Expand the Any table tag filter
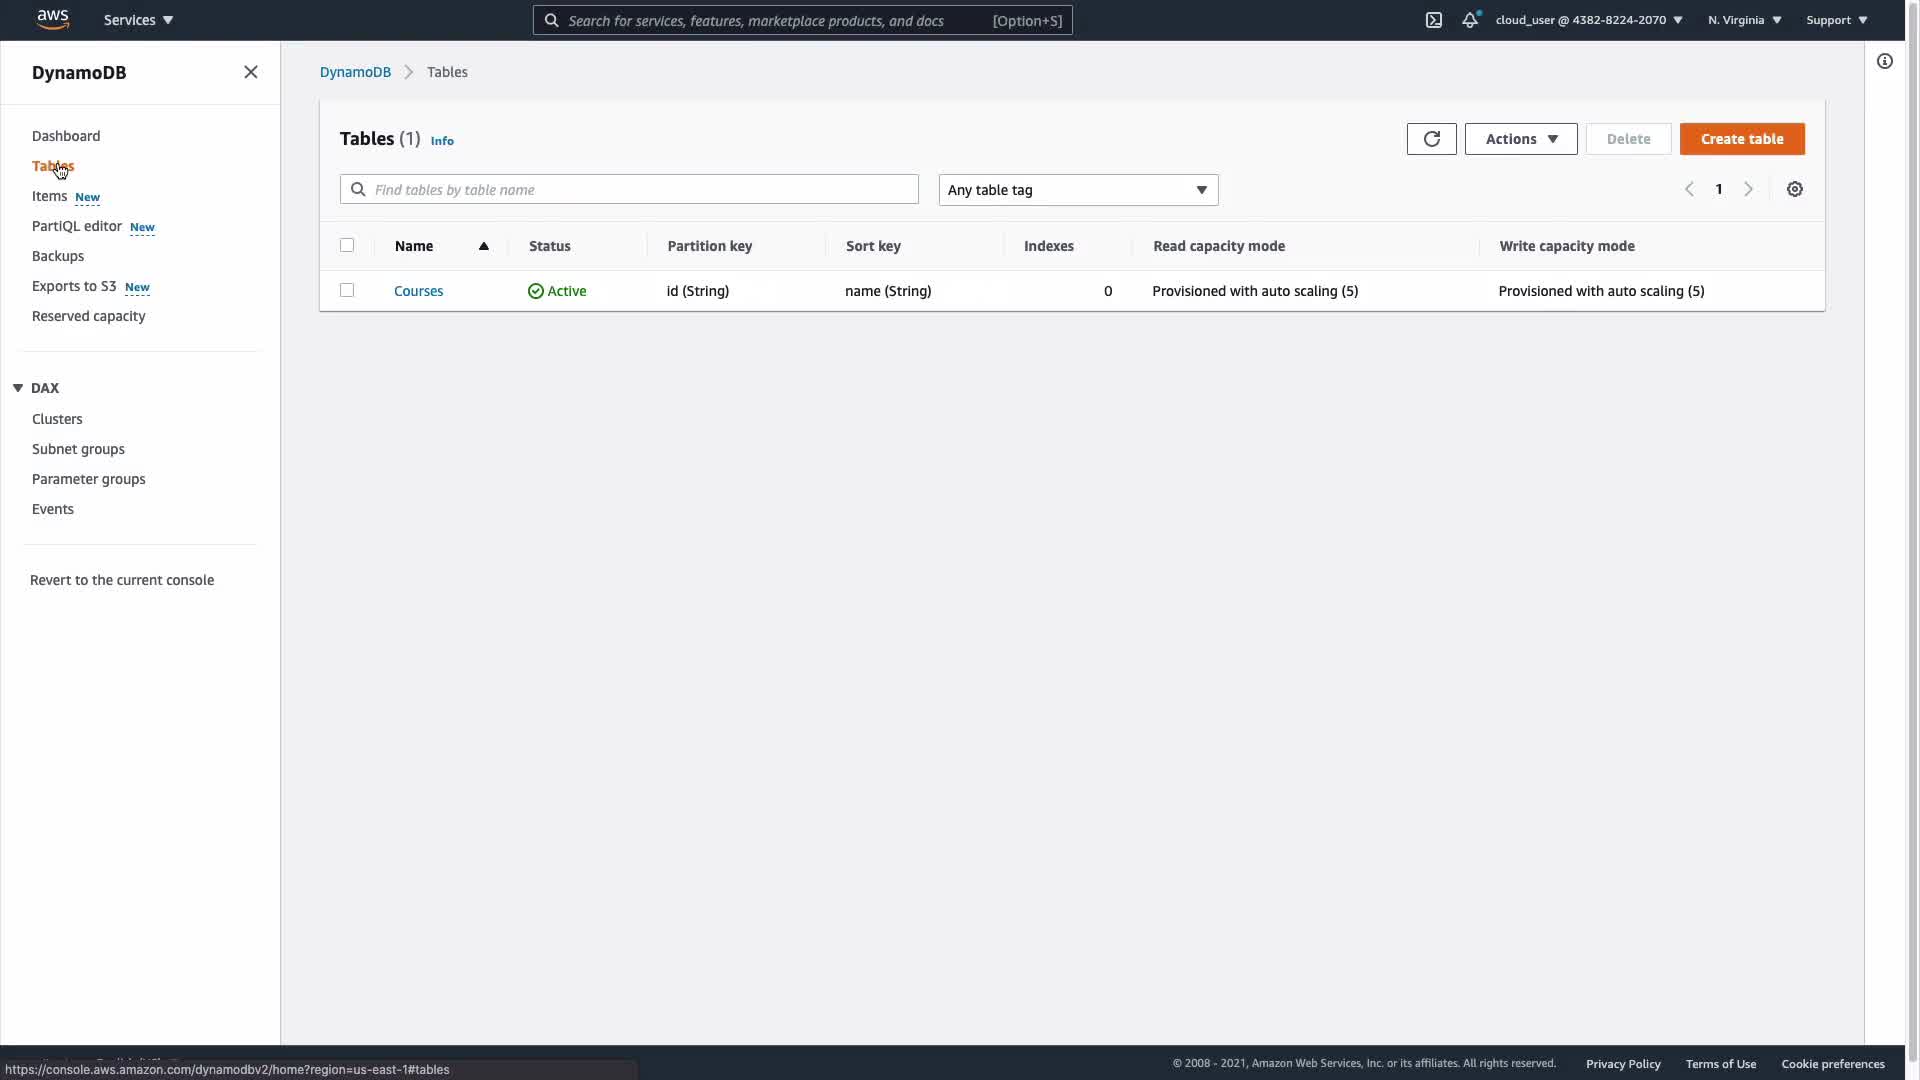This screenshot has height=1080, width=1920. pyautogui.click(x=1078, y=190)
